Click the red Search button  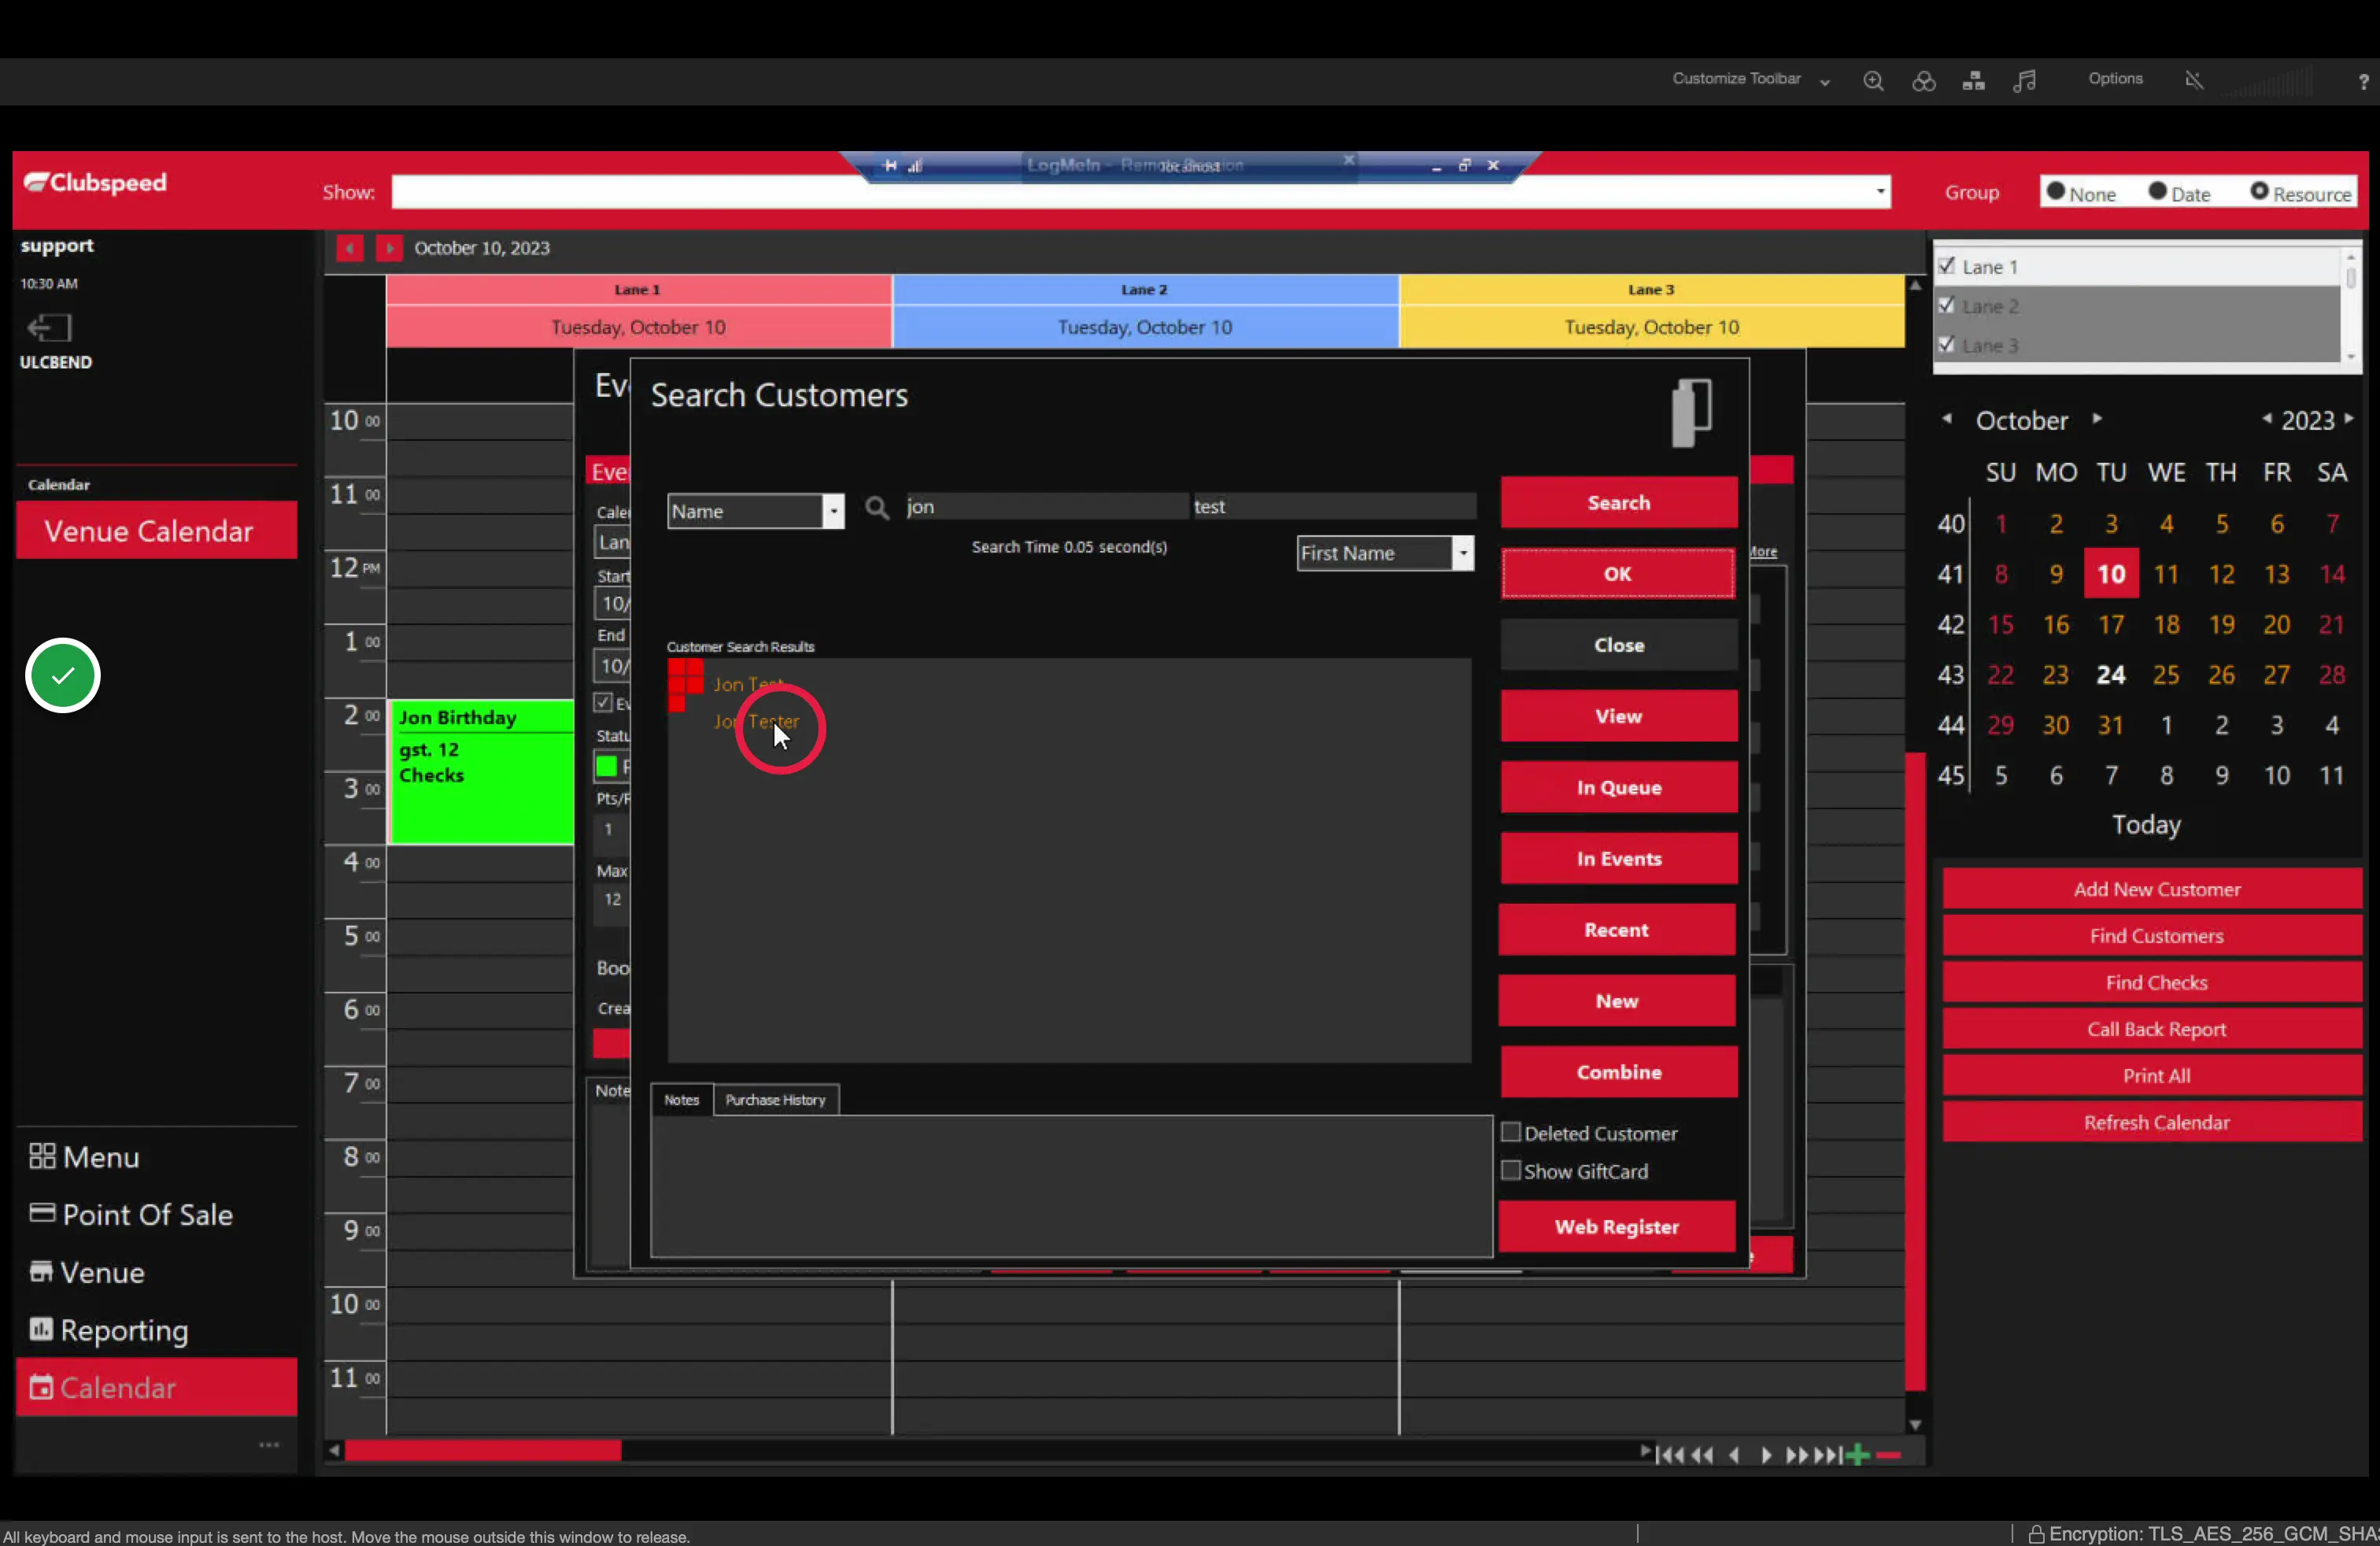1618,503
